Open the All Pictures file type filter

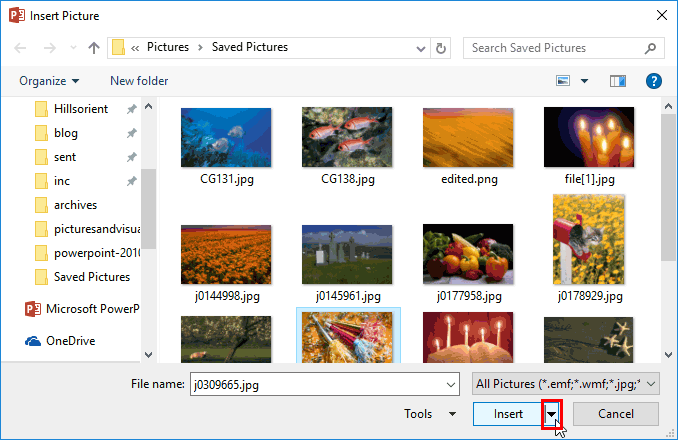coord(566,384)
